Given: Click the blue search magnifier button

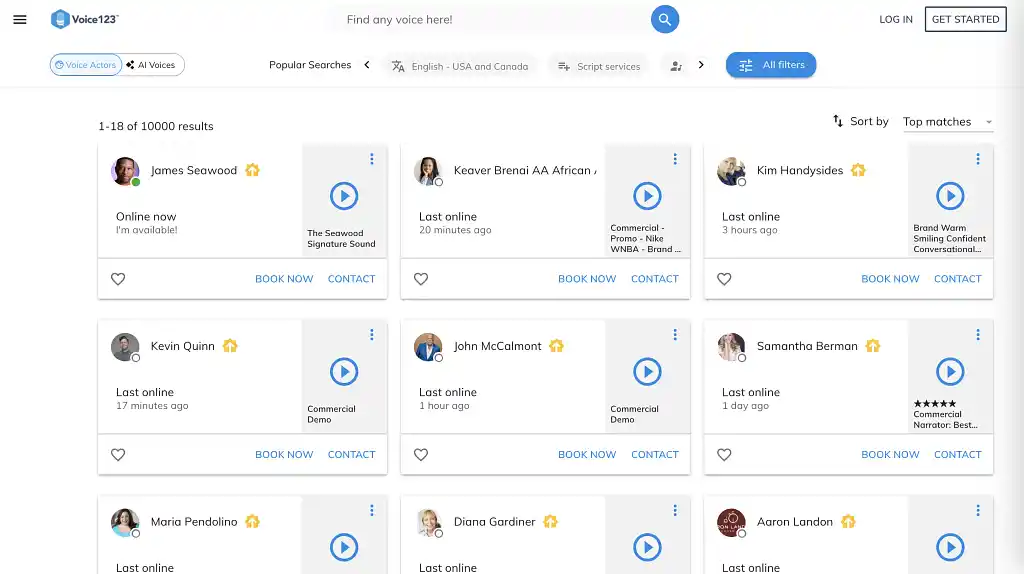Looking at the screenshot, I should pos(665,19).
